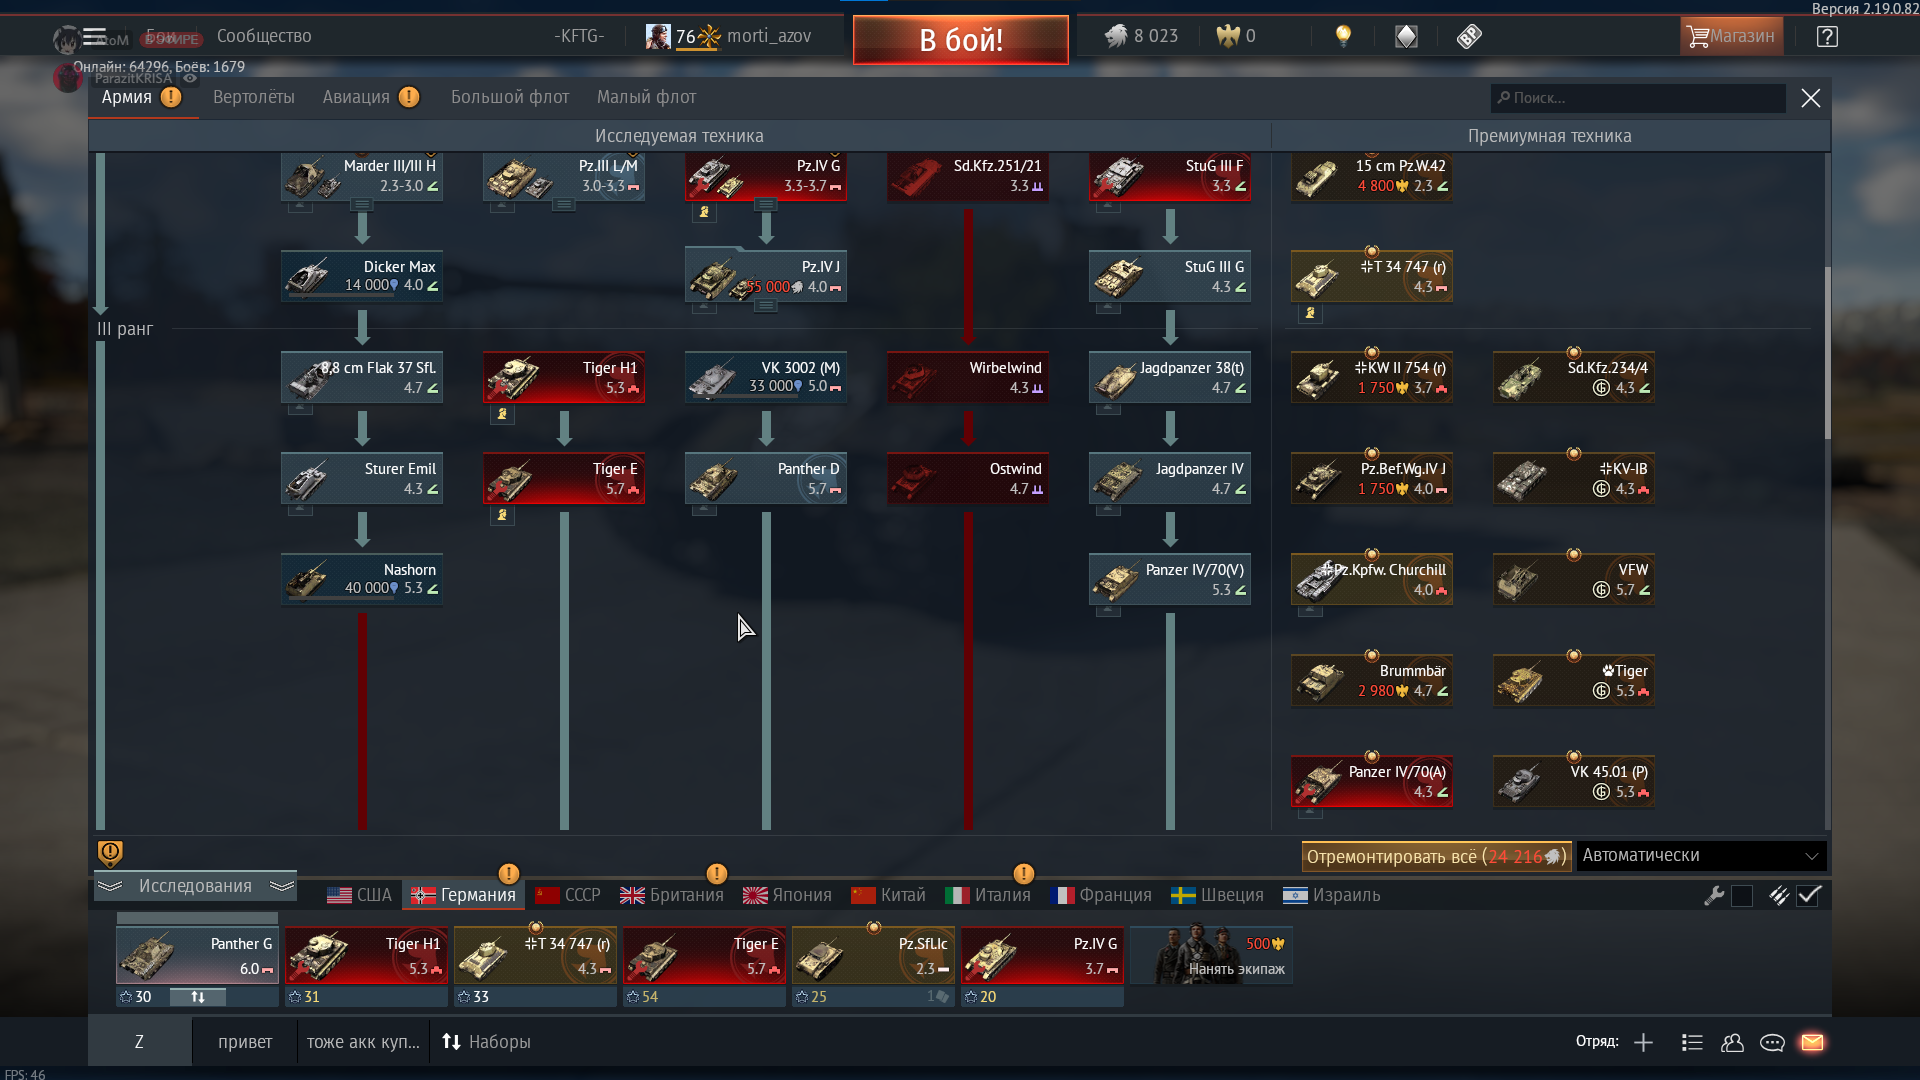
Task: Open the main hamburger menu
Action: (x=94, y=37)
